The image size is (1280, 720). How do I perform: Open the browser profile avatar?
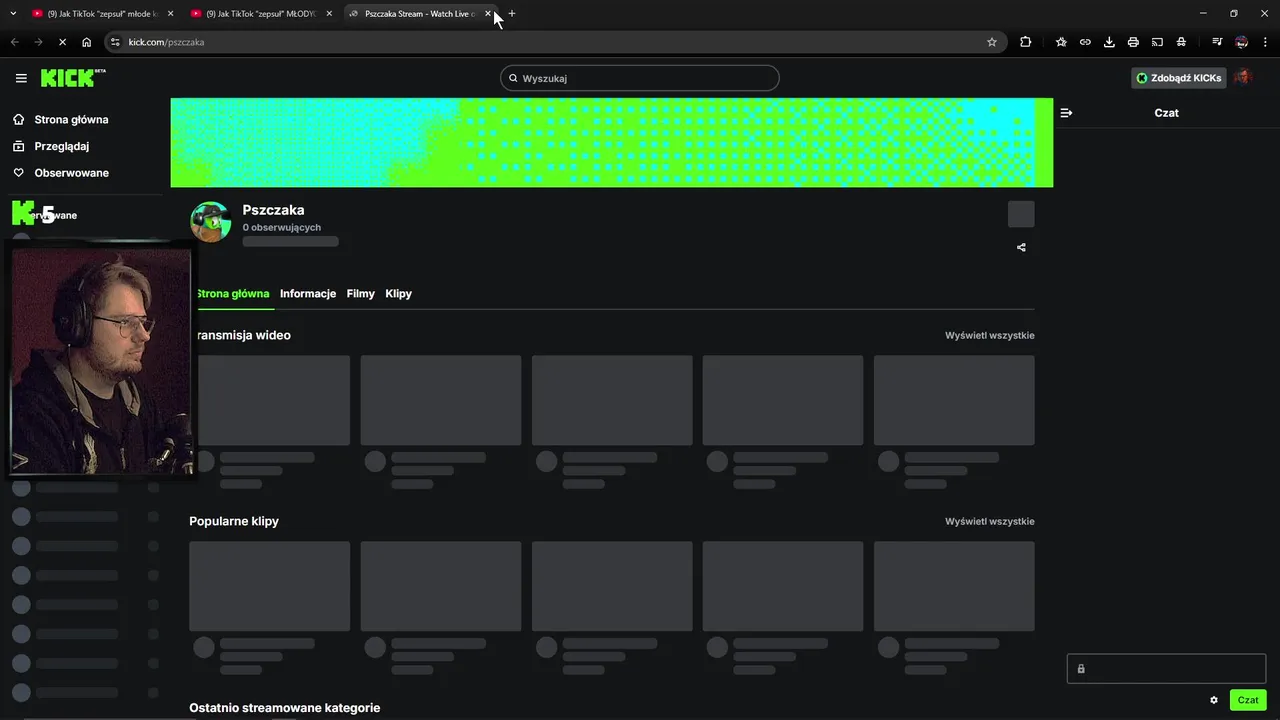[1242, 42]
